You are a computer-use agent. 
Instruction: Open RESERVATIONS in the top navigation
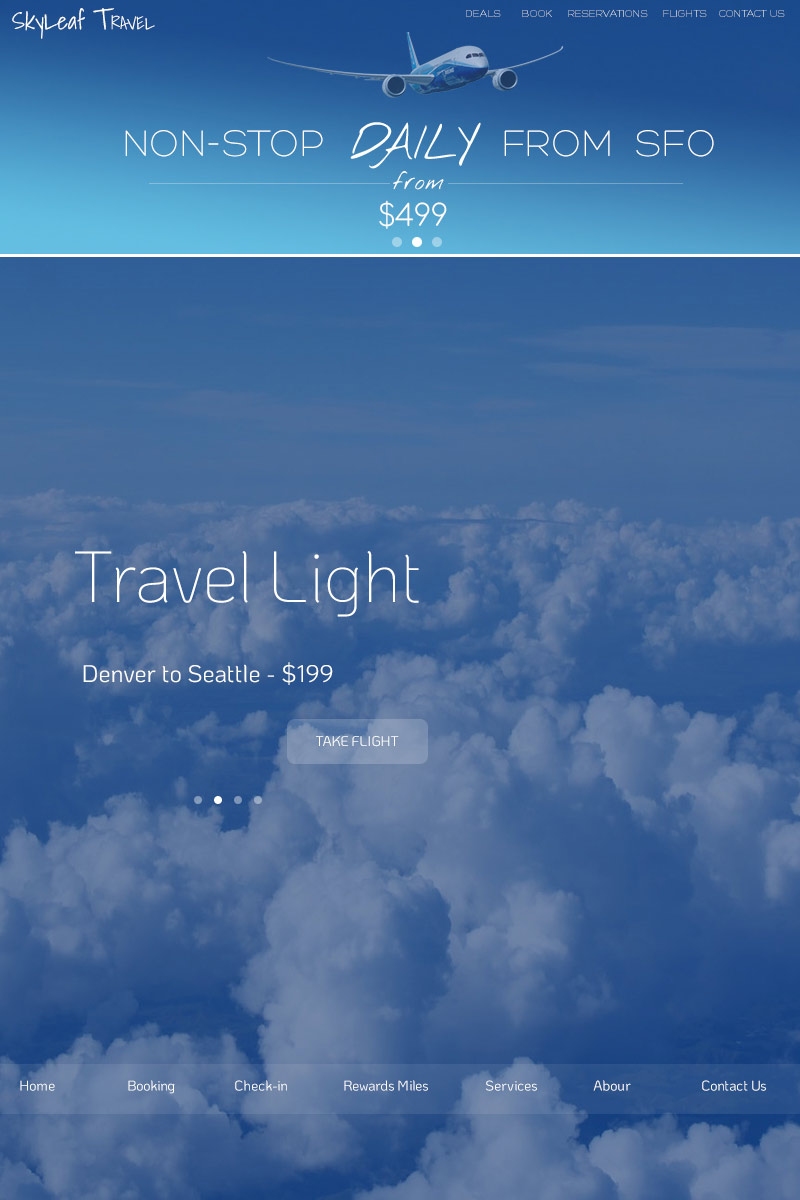point(607,14)
